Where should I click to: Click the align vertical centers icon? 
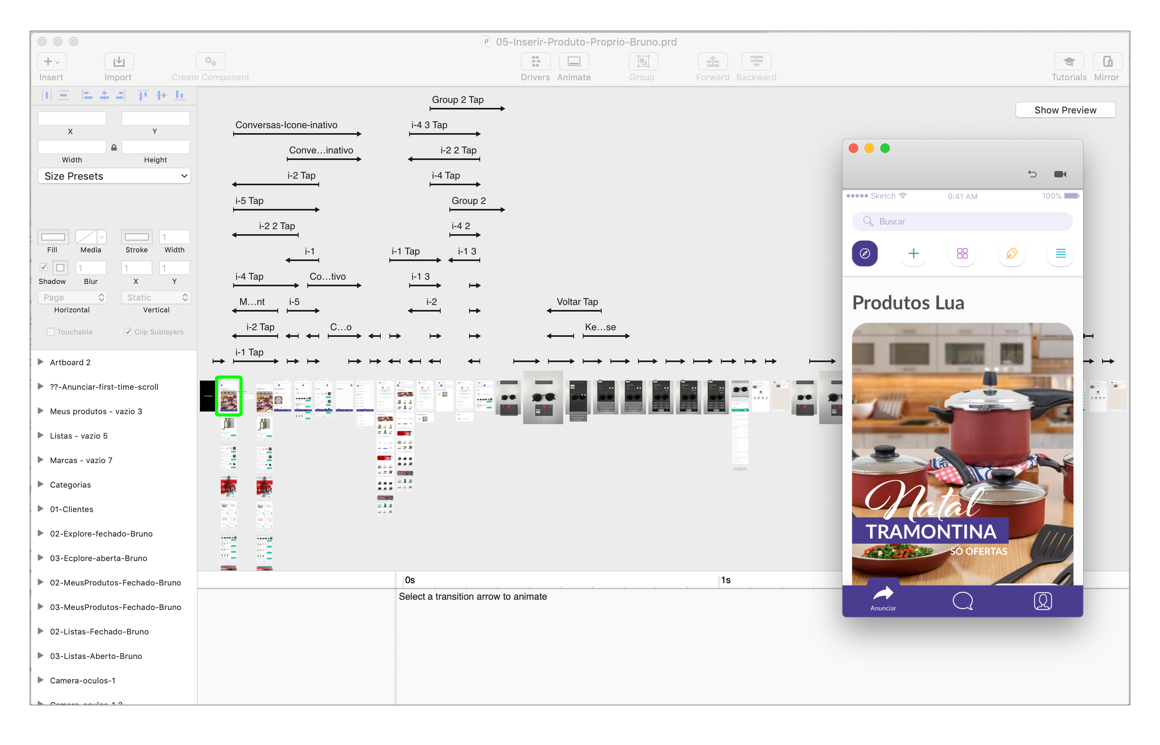coord(161,95)
